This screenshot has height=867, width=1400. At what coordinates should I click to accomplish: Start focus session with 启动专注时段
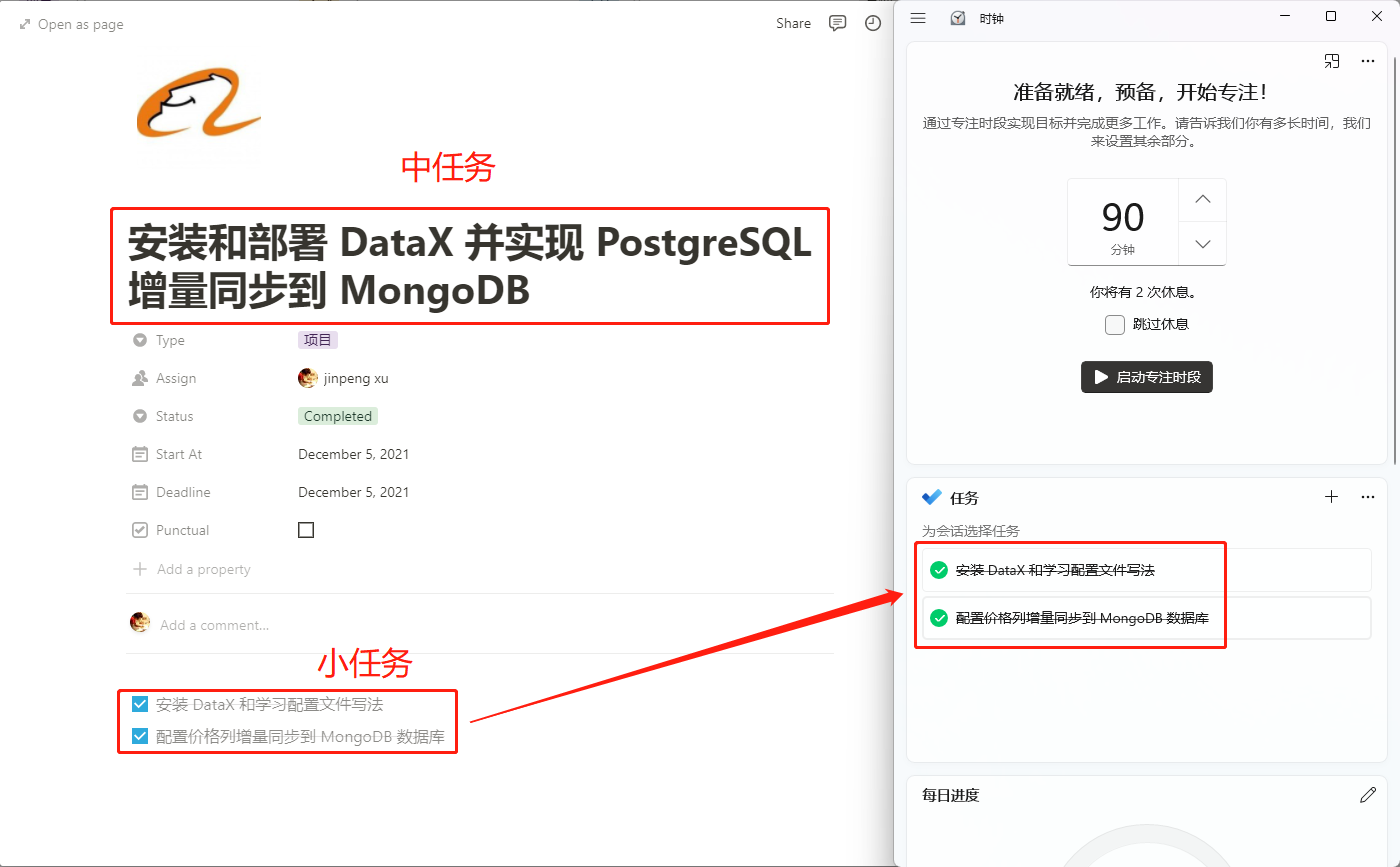click(1147, 377)
